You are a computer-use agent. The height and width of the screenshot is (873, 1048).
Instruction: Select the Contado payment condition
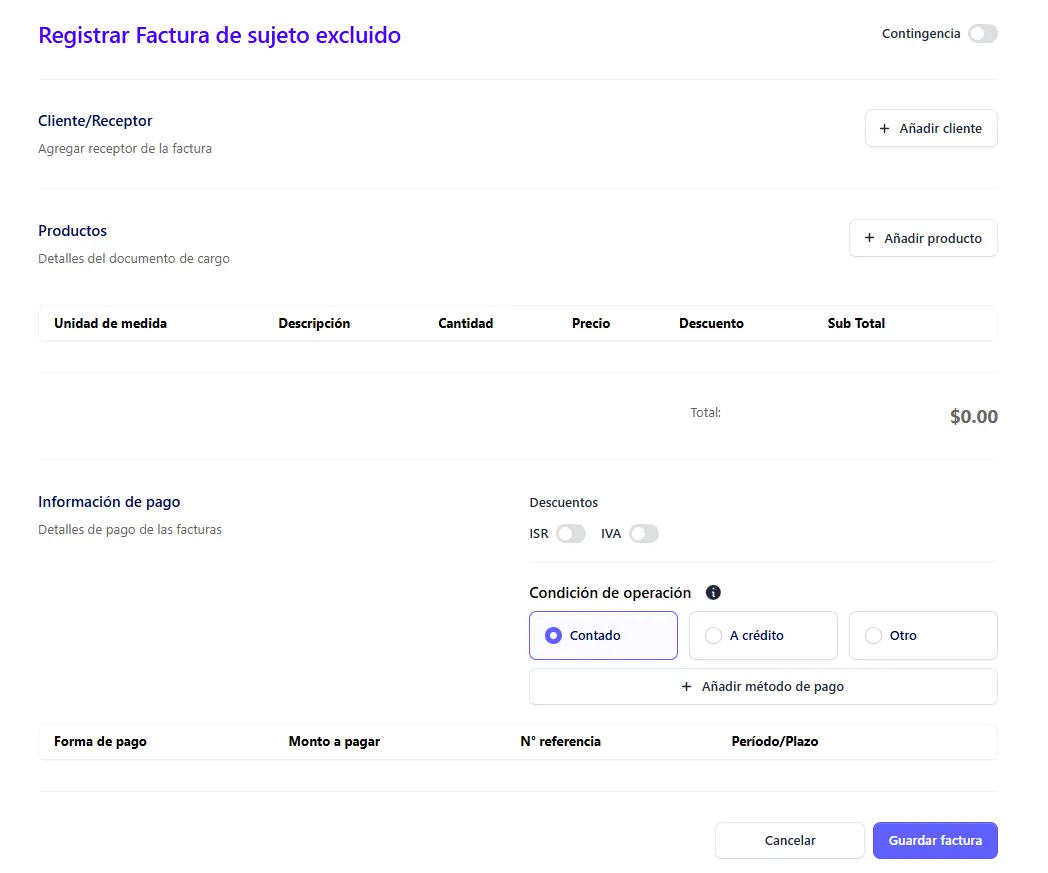603,636
